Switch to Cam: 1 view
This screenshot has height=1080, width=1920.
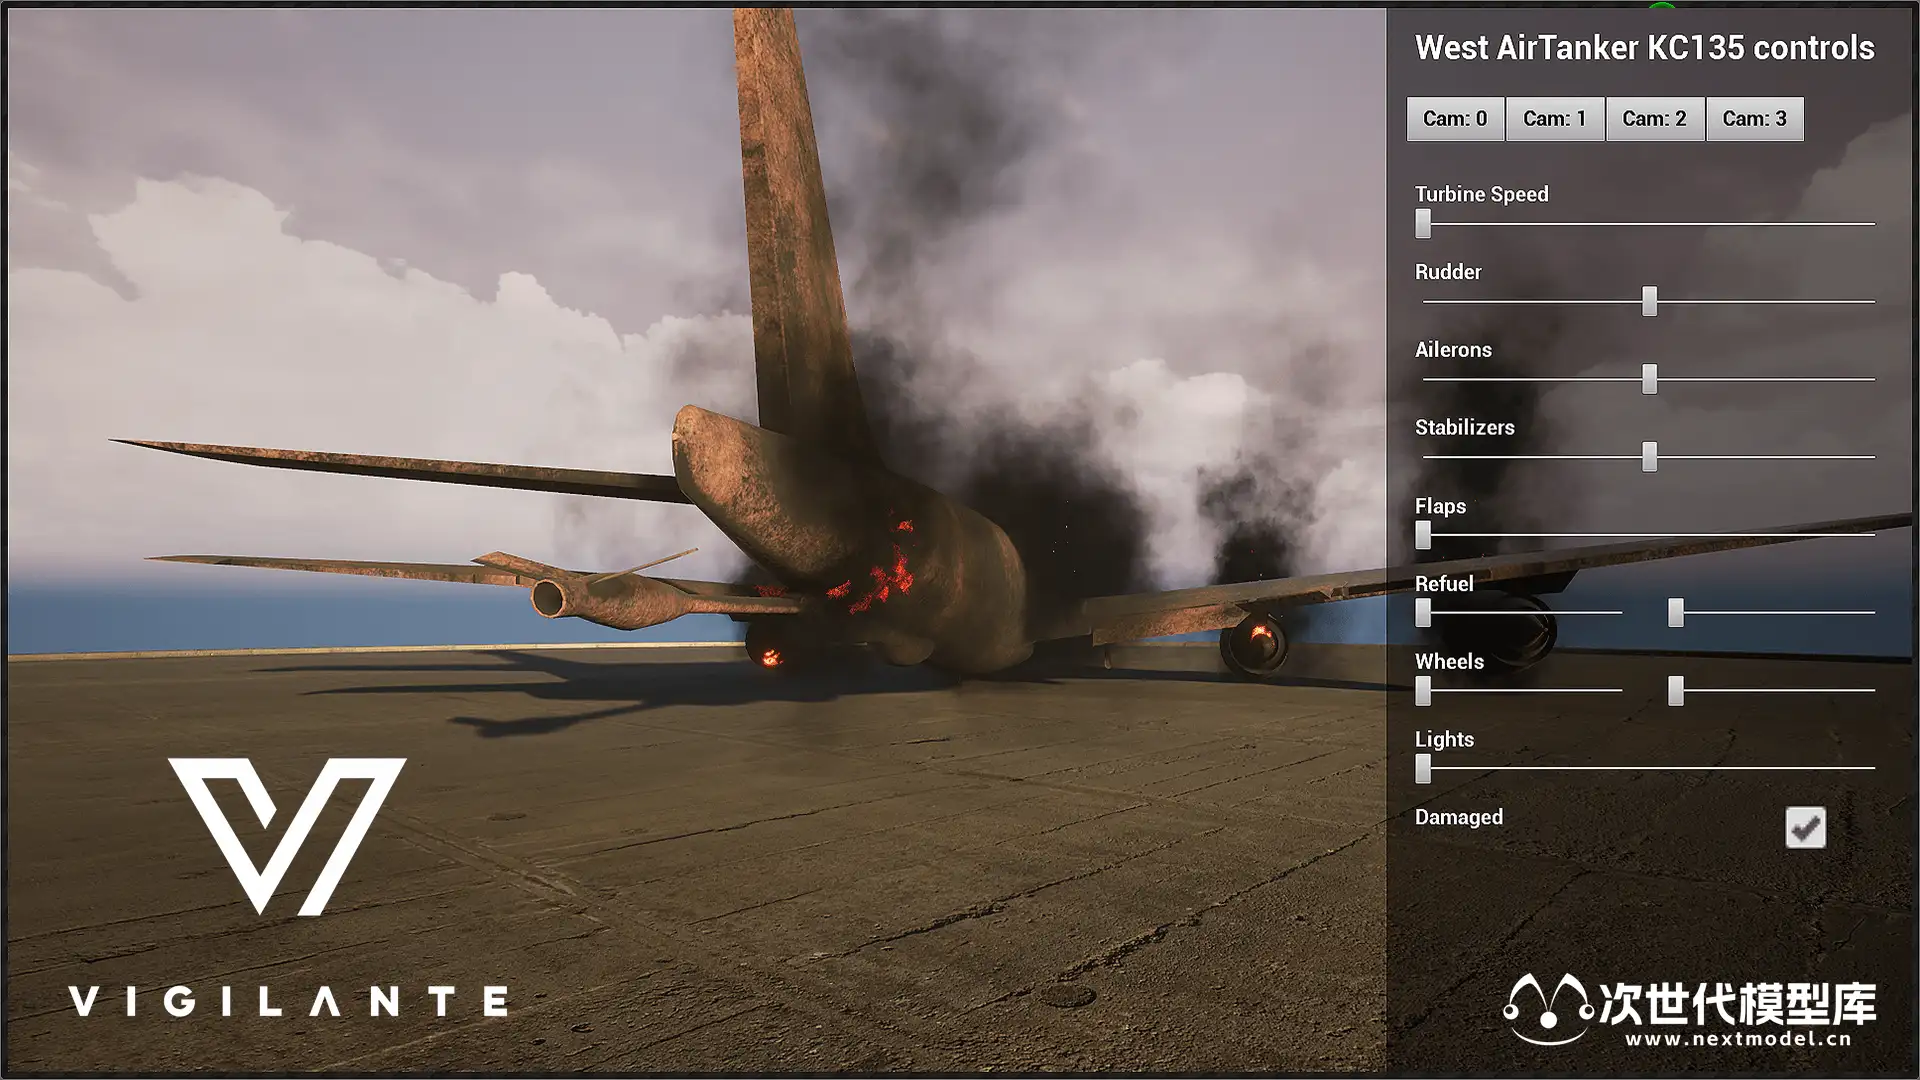click(1555, 119)
